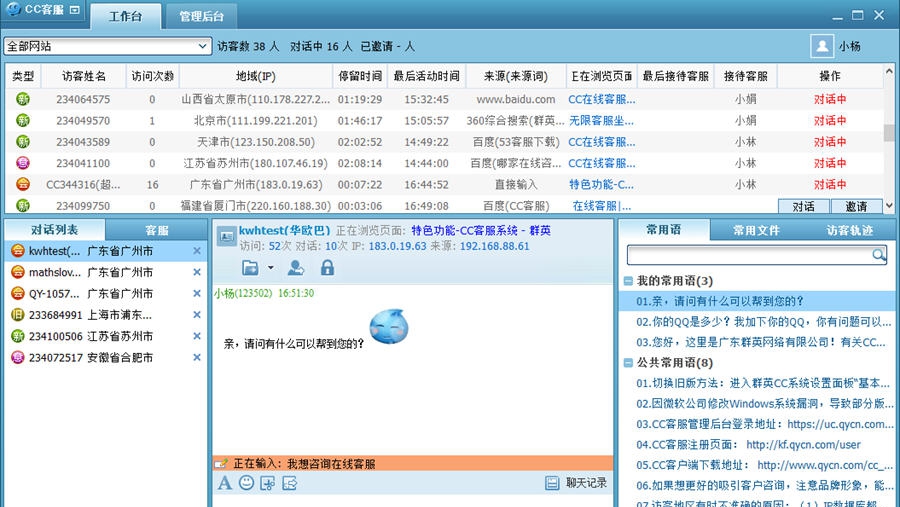
Task: Click IP 183.0.19.63 in chat header
Action: (397, 246)
